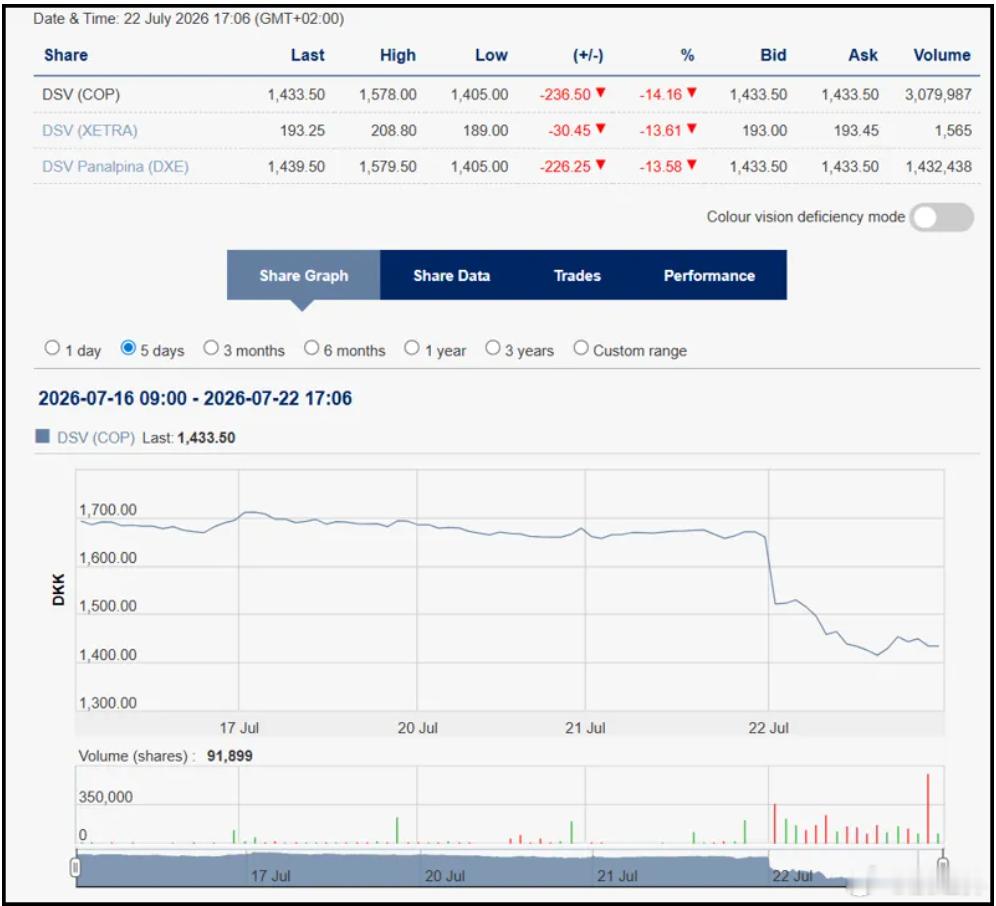Select the 1 day radio button
This screenshot has width=996, height=906.
(x=52, y=348)
